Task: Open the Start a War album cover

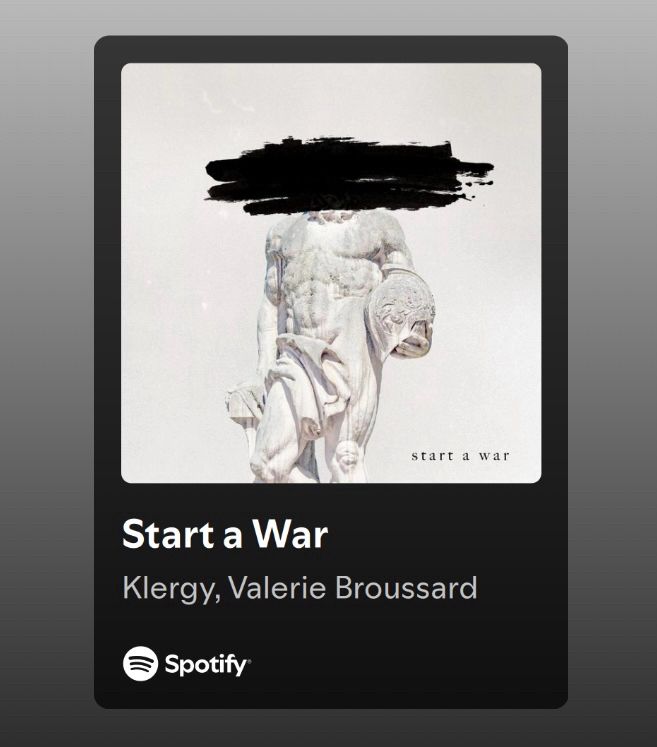Action: [x=331, y=273]
